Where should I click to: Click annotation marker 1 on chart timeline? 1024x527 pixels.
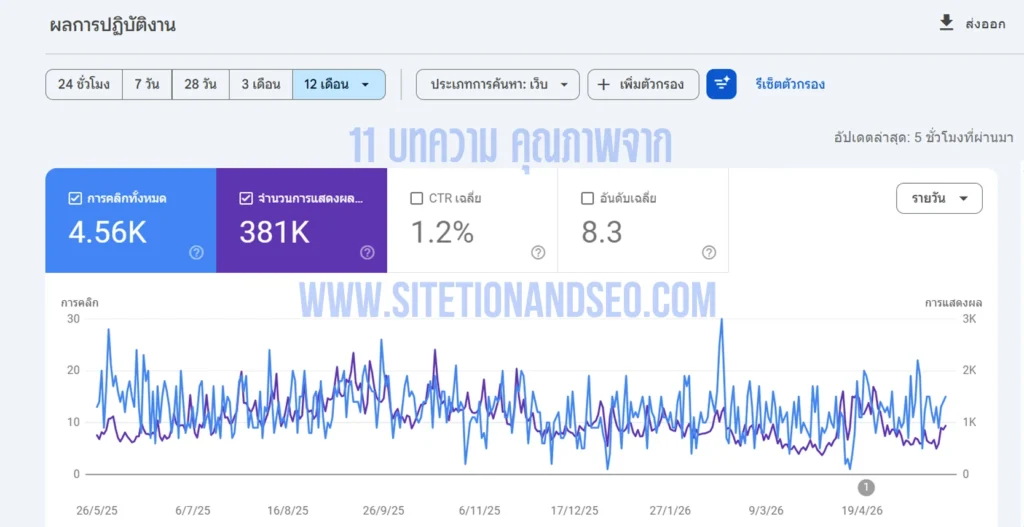(x=866, y=487)
